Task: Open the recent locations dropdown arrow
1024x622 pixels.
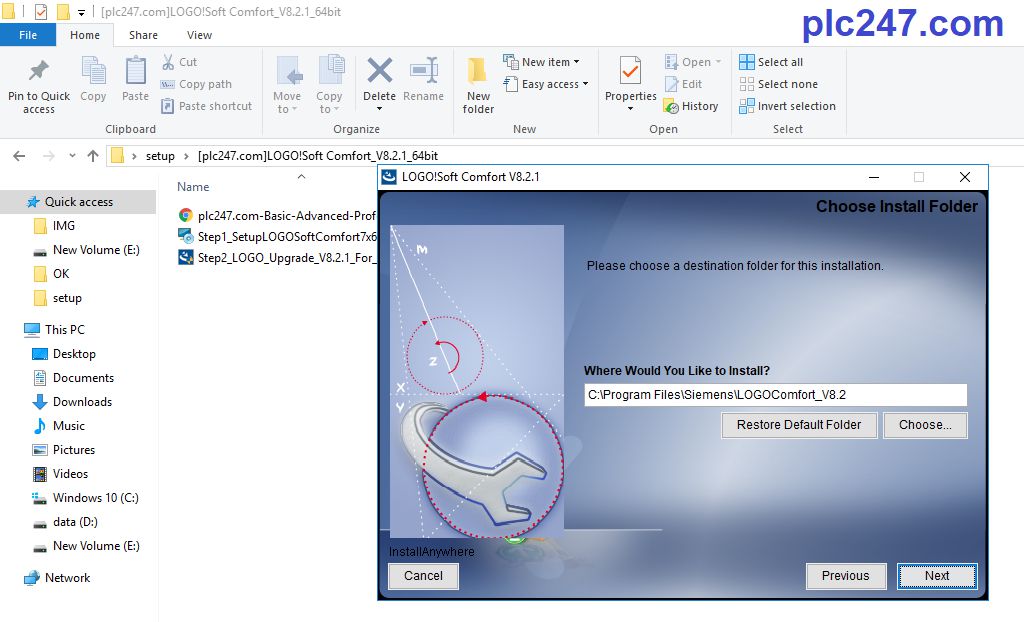Action: (x=72, y=156)
